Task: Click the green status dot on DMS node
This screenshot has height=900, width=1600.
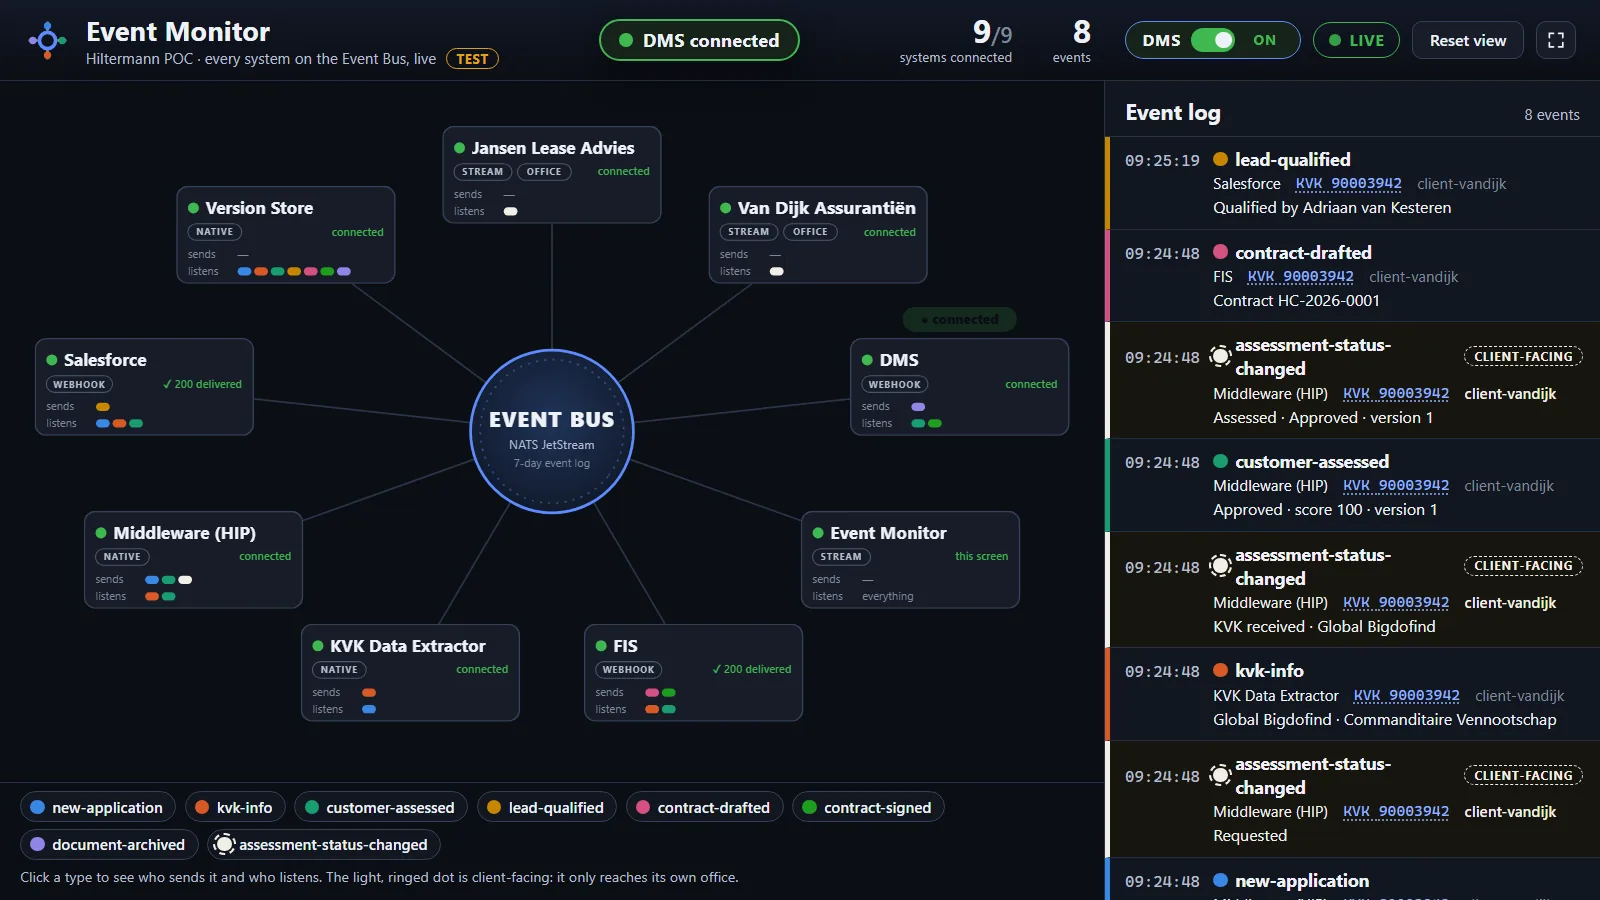Action: (867, 360)
